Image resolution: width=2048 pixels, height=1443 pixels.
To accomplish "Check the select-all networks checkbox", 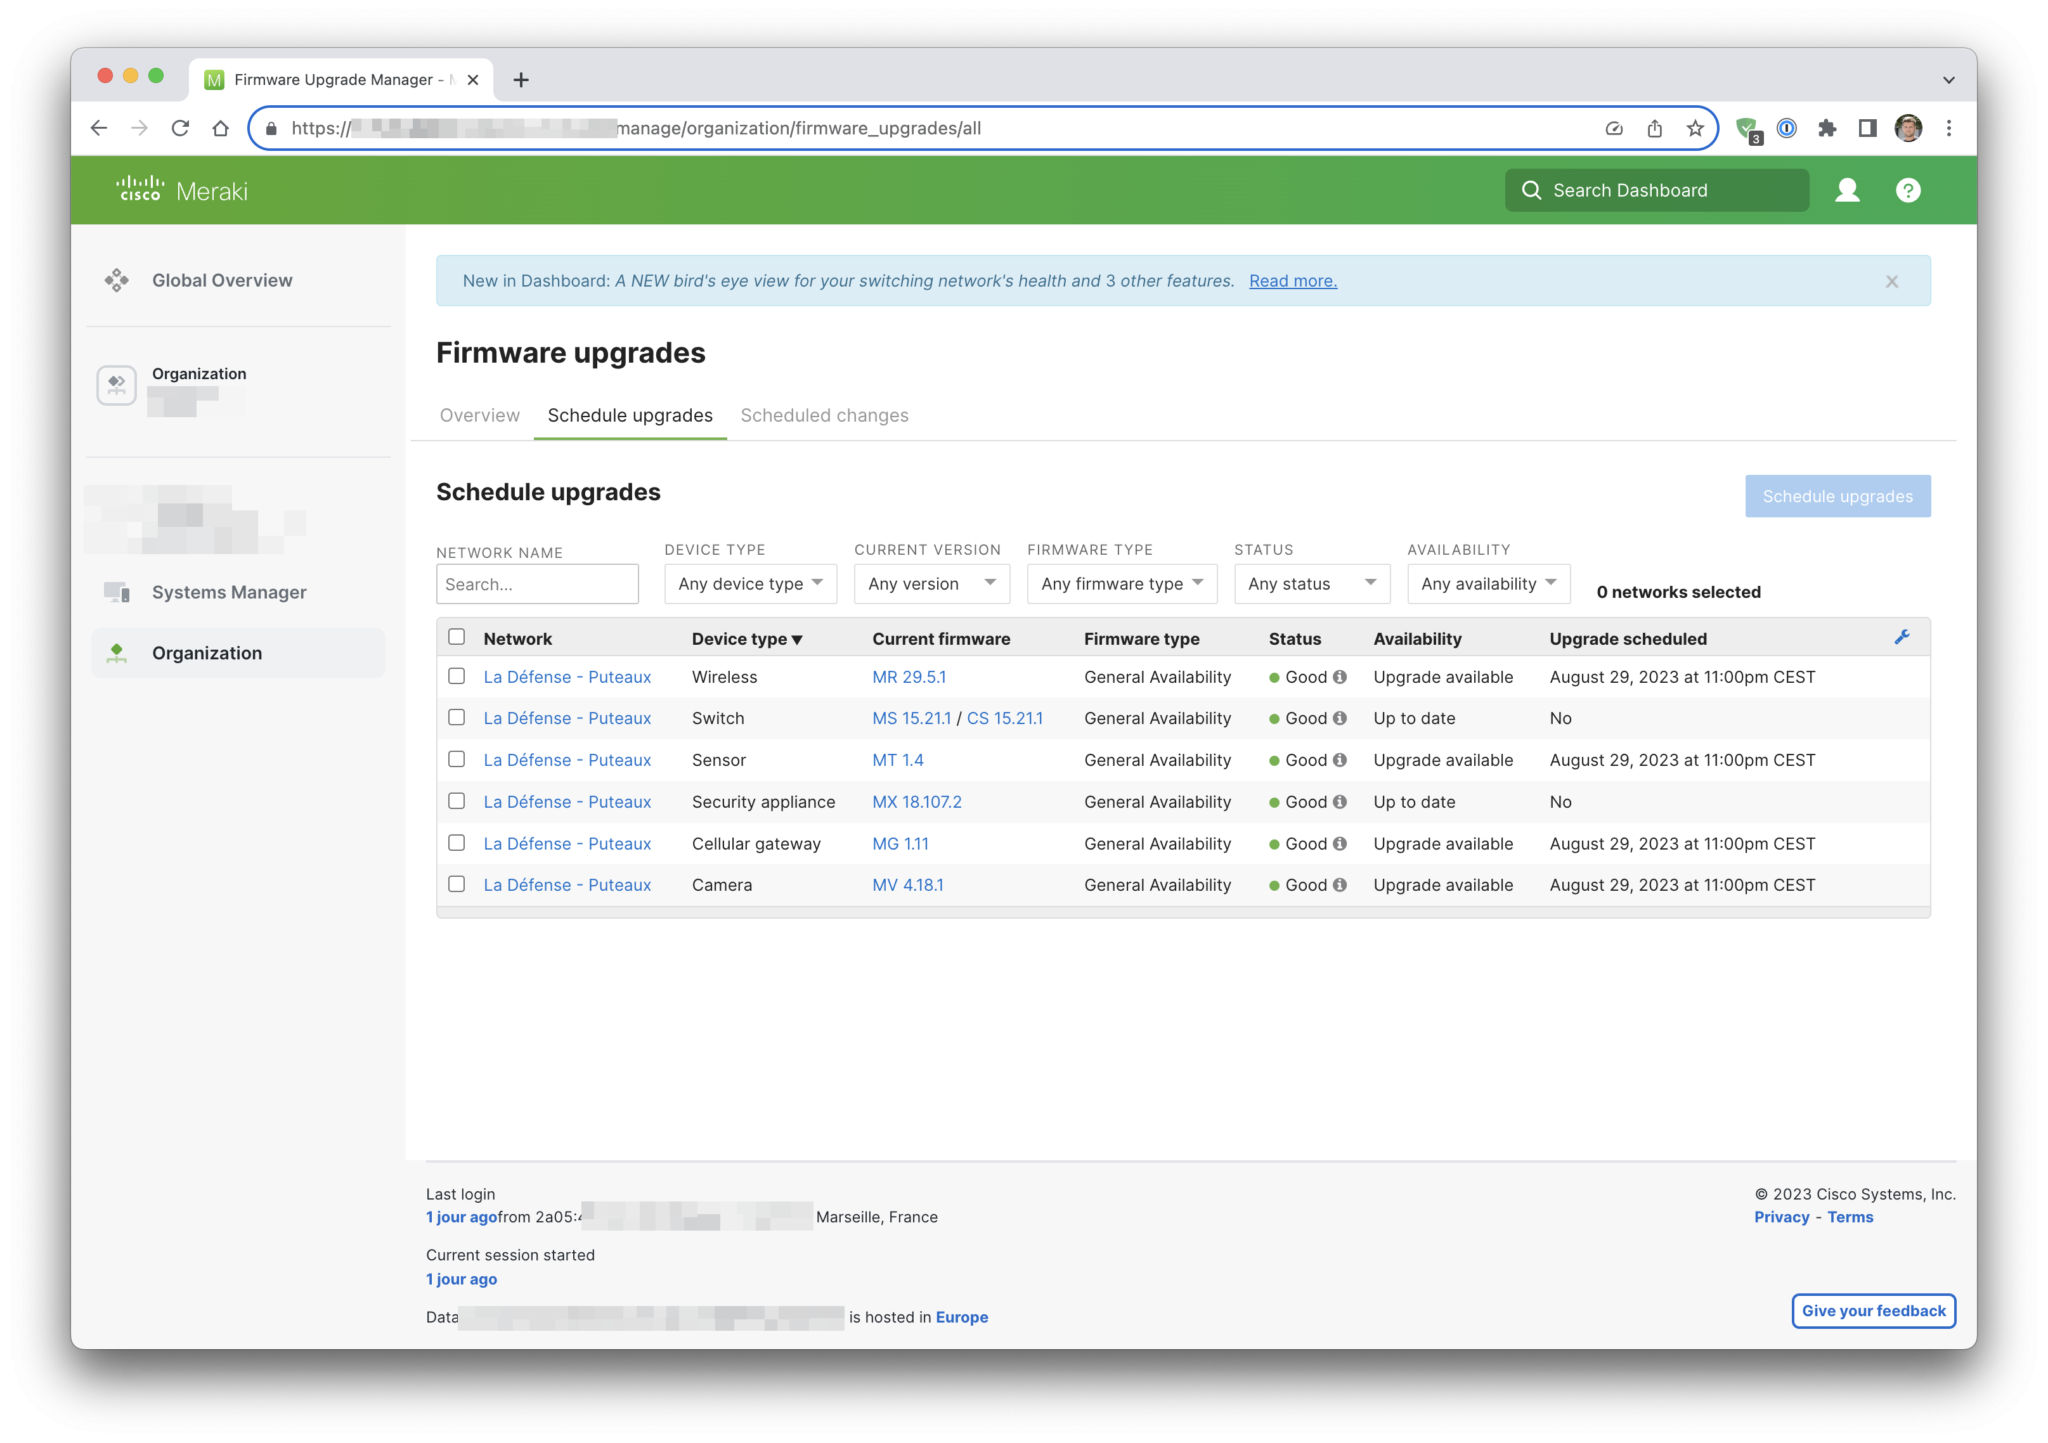I will [x=457, y=636].
